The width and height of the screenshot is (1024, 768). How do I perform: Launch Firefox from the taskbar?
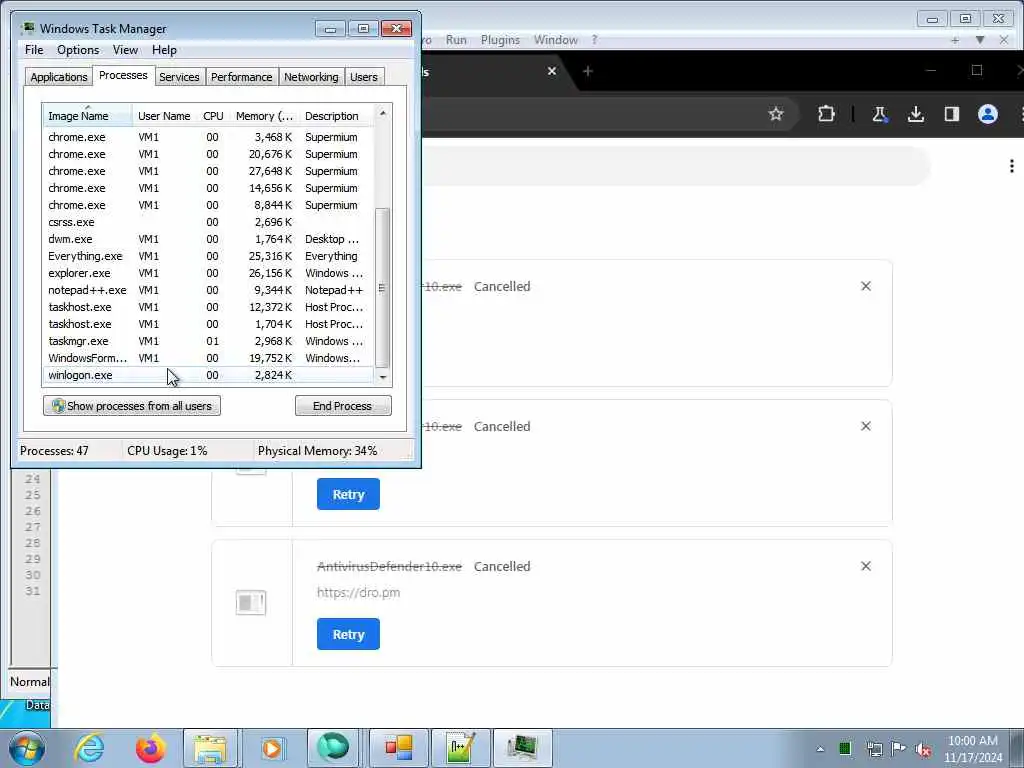[x=150, y=748]
